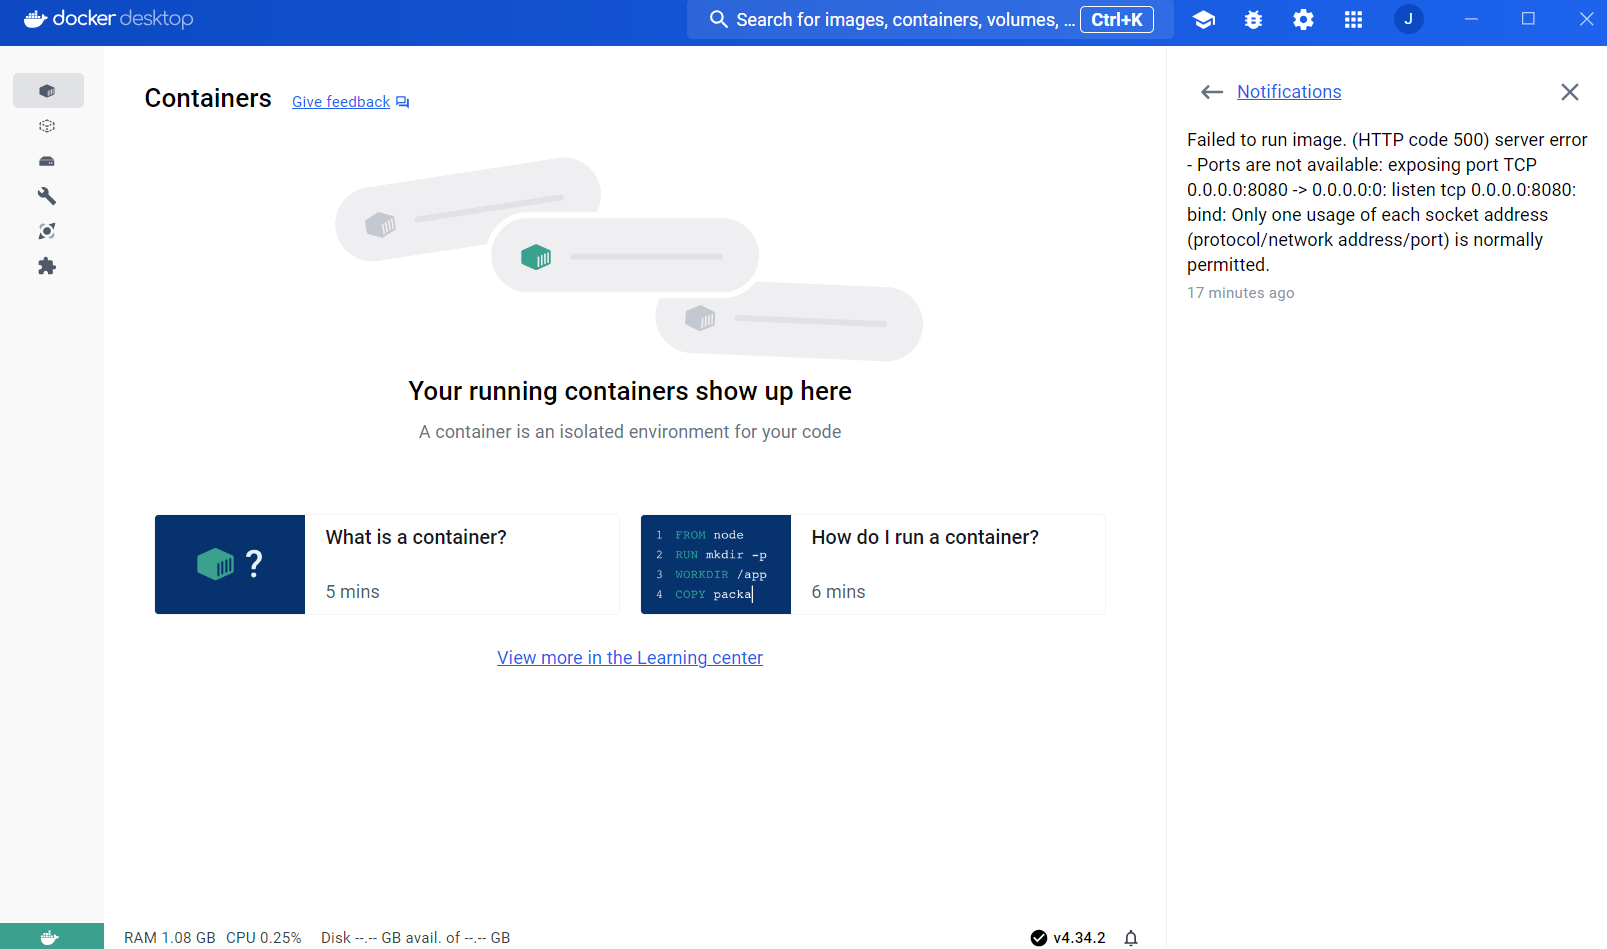
Task: Open the "How do I run a container?" guide title
Action: point(925,537)
